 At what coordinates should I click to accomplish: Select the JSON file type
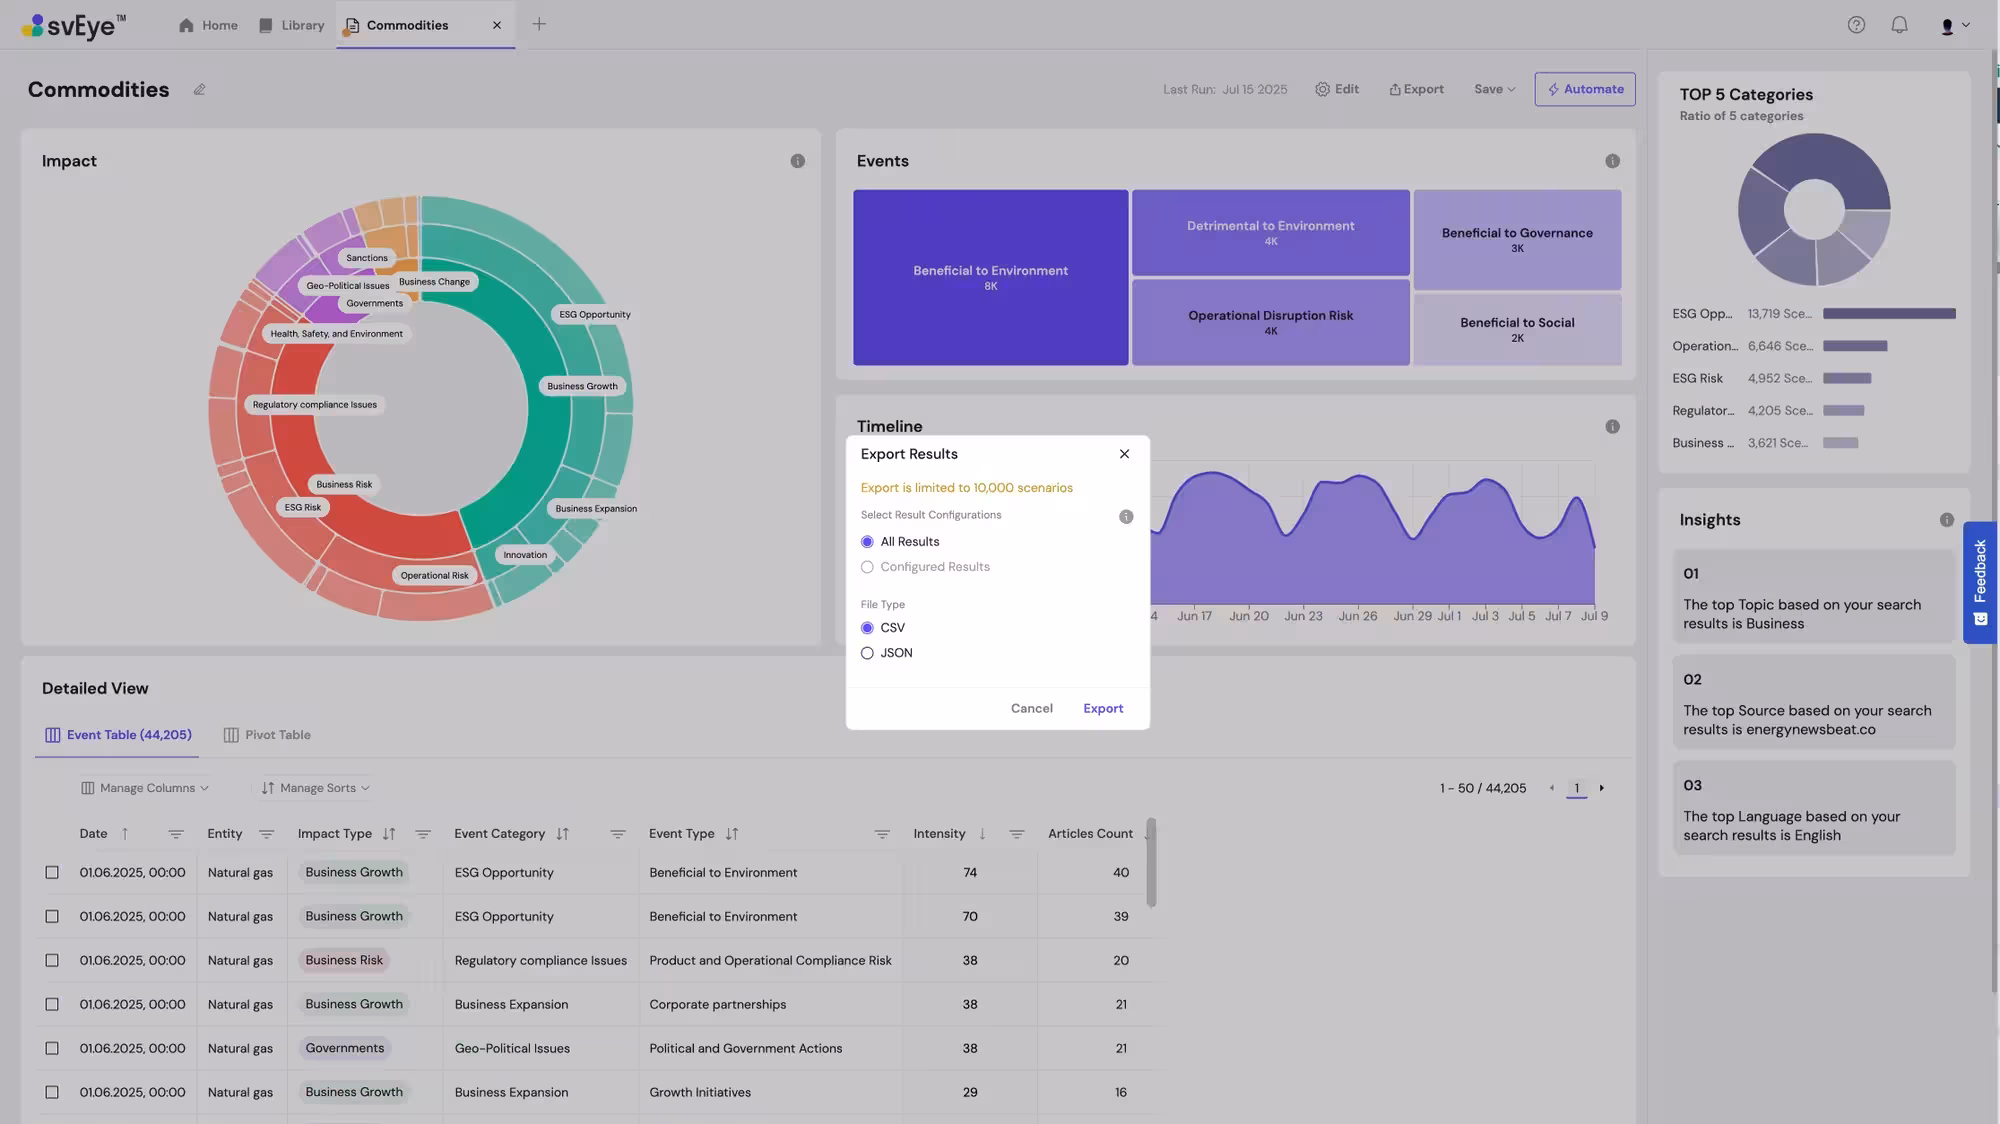(867, 653)
